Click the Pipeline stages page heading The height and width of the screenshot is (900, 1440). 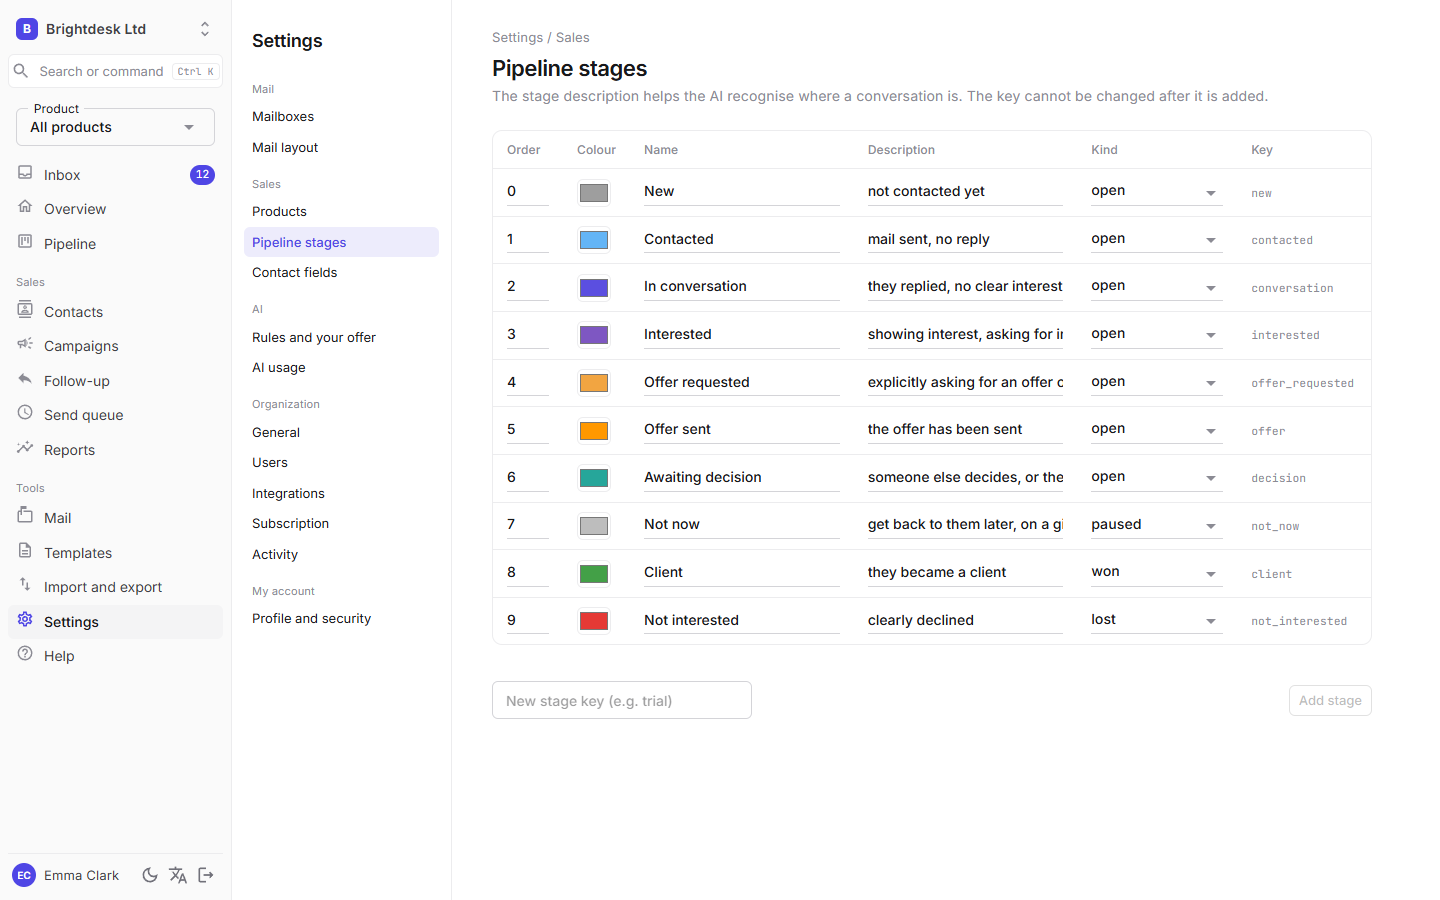click(570, 68)
